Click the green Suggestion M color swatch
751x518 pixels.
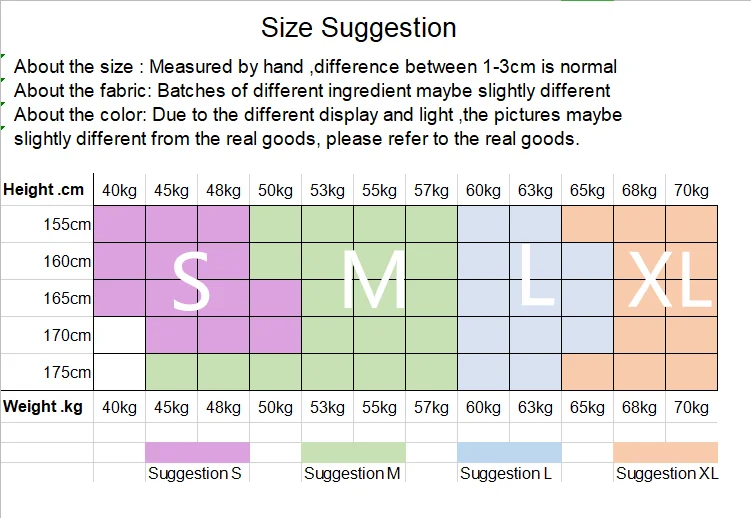(353, 452)
